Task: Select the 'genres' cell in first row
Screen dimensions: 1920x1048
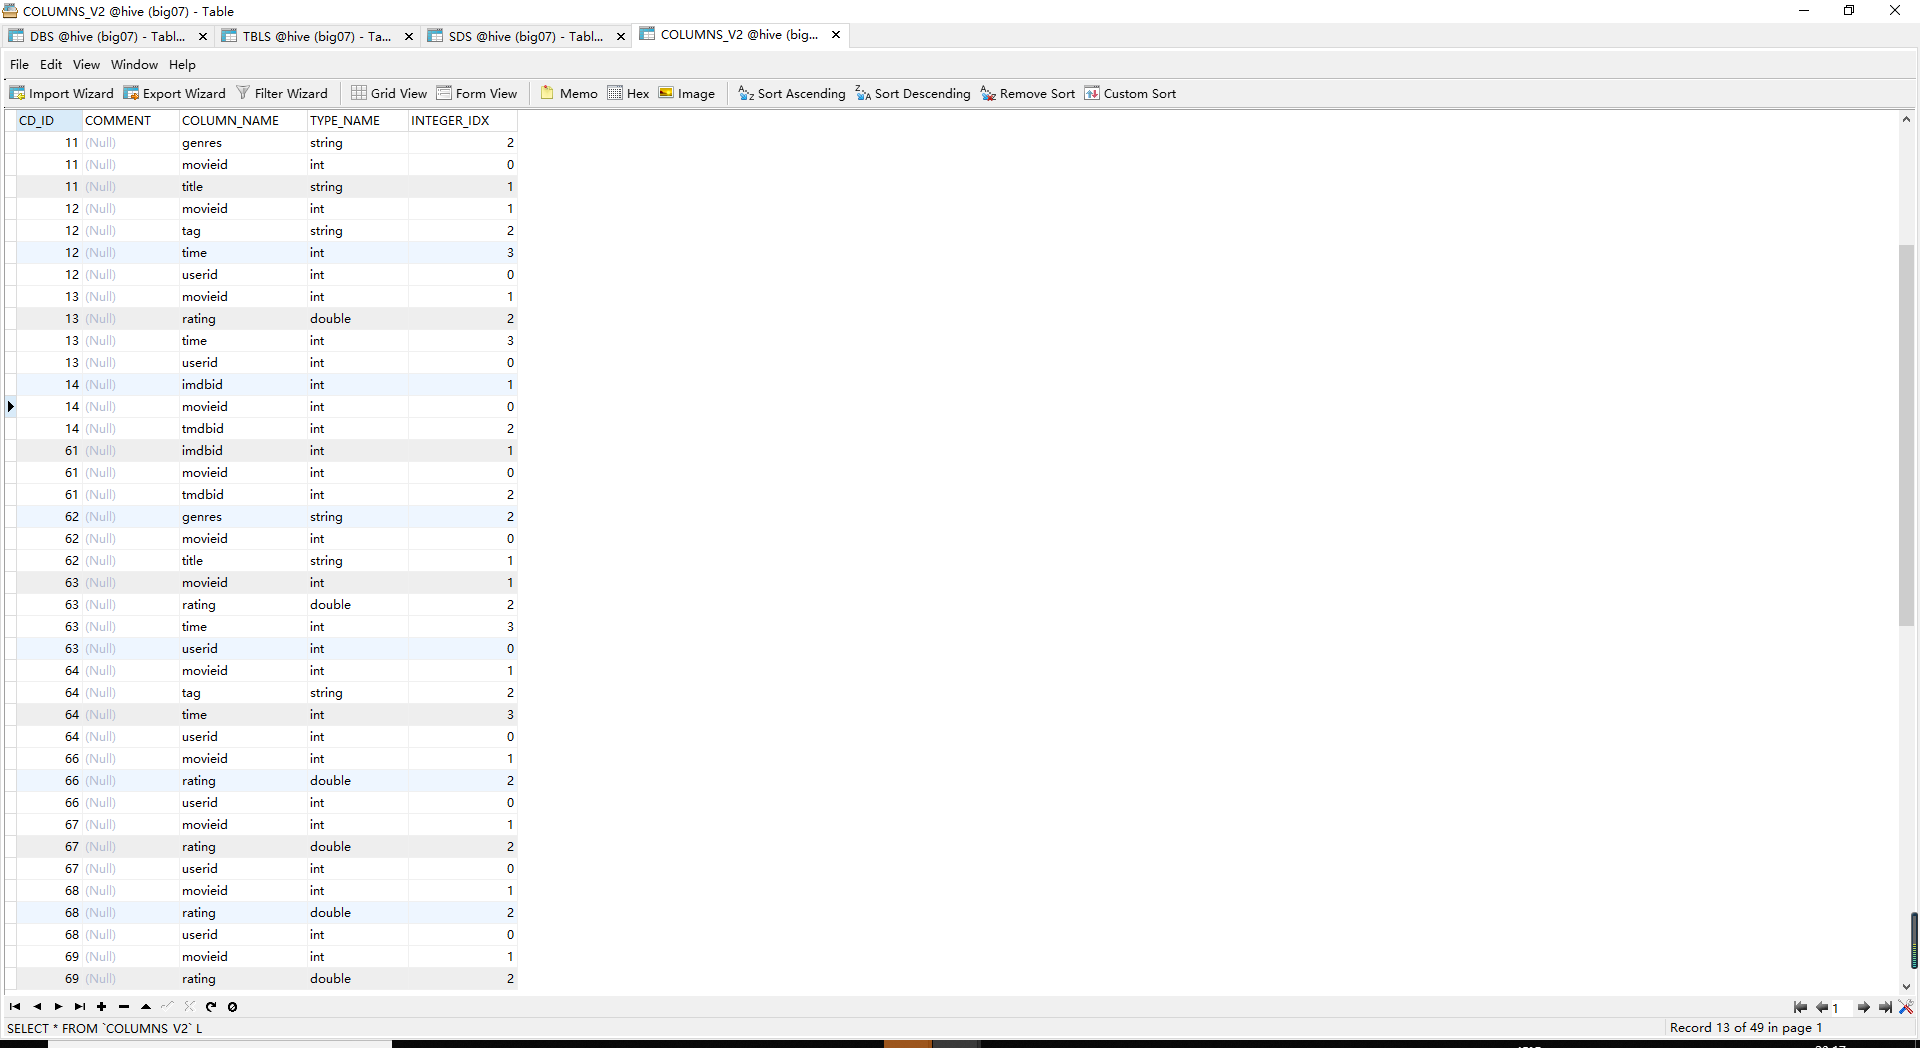Action: click(x=243, y=142)
